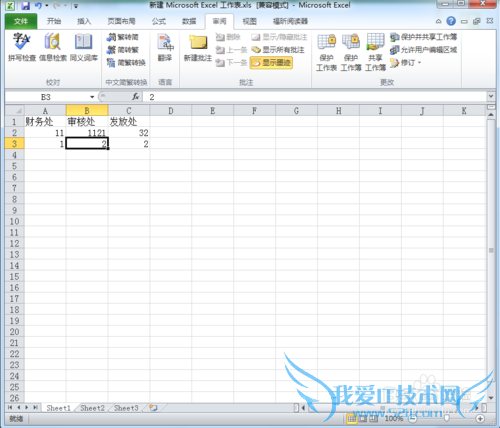Switch to the 页面布局 tab
The image size is (500, 428).
(121, 21)
